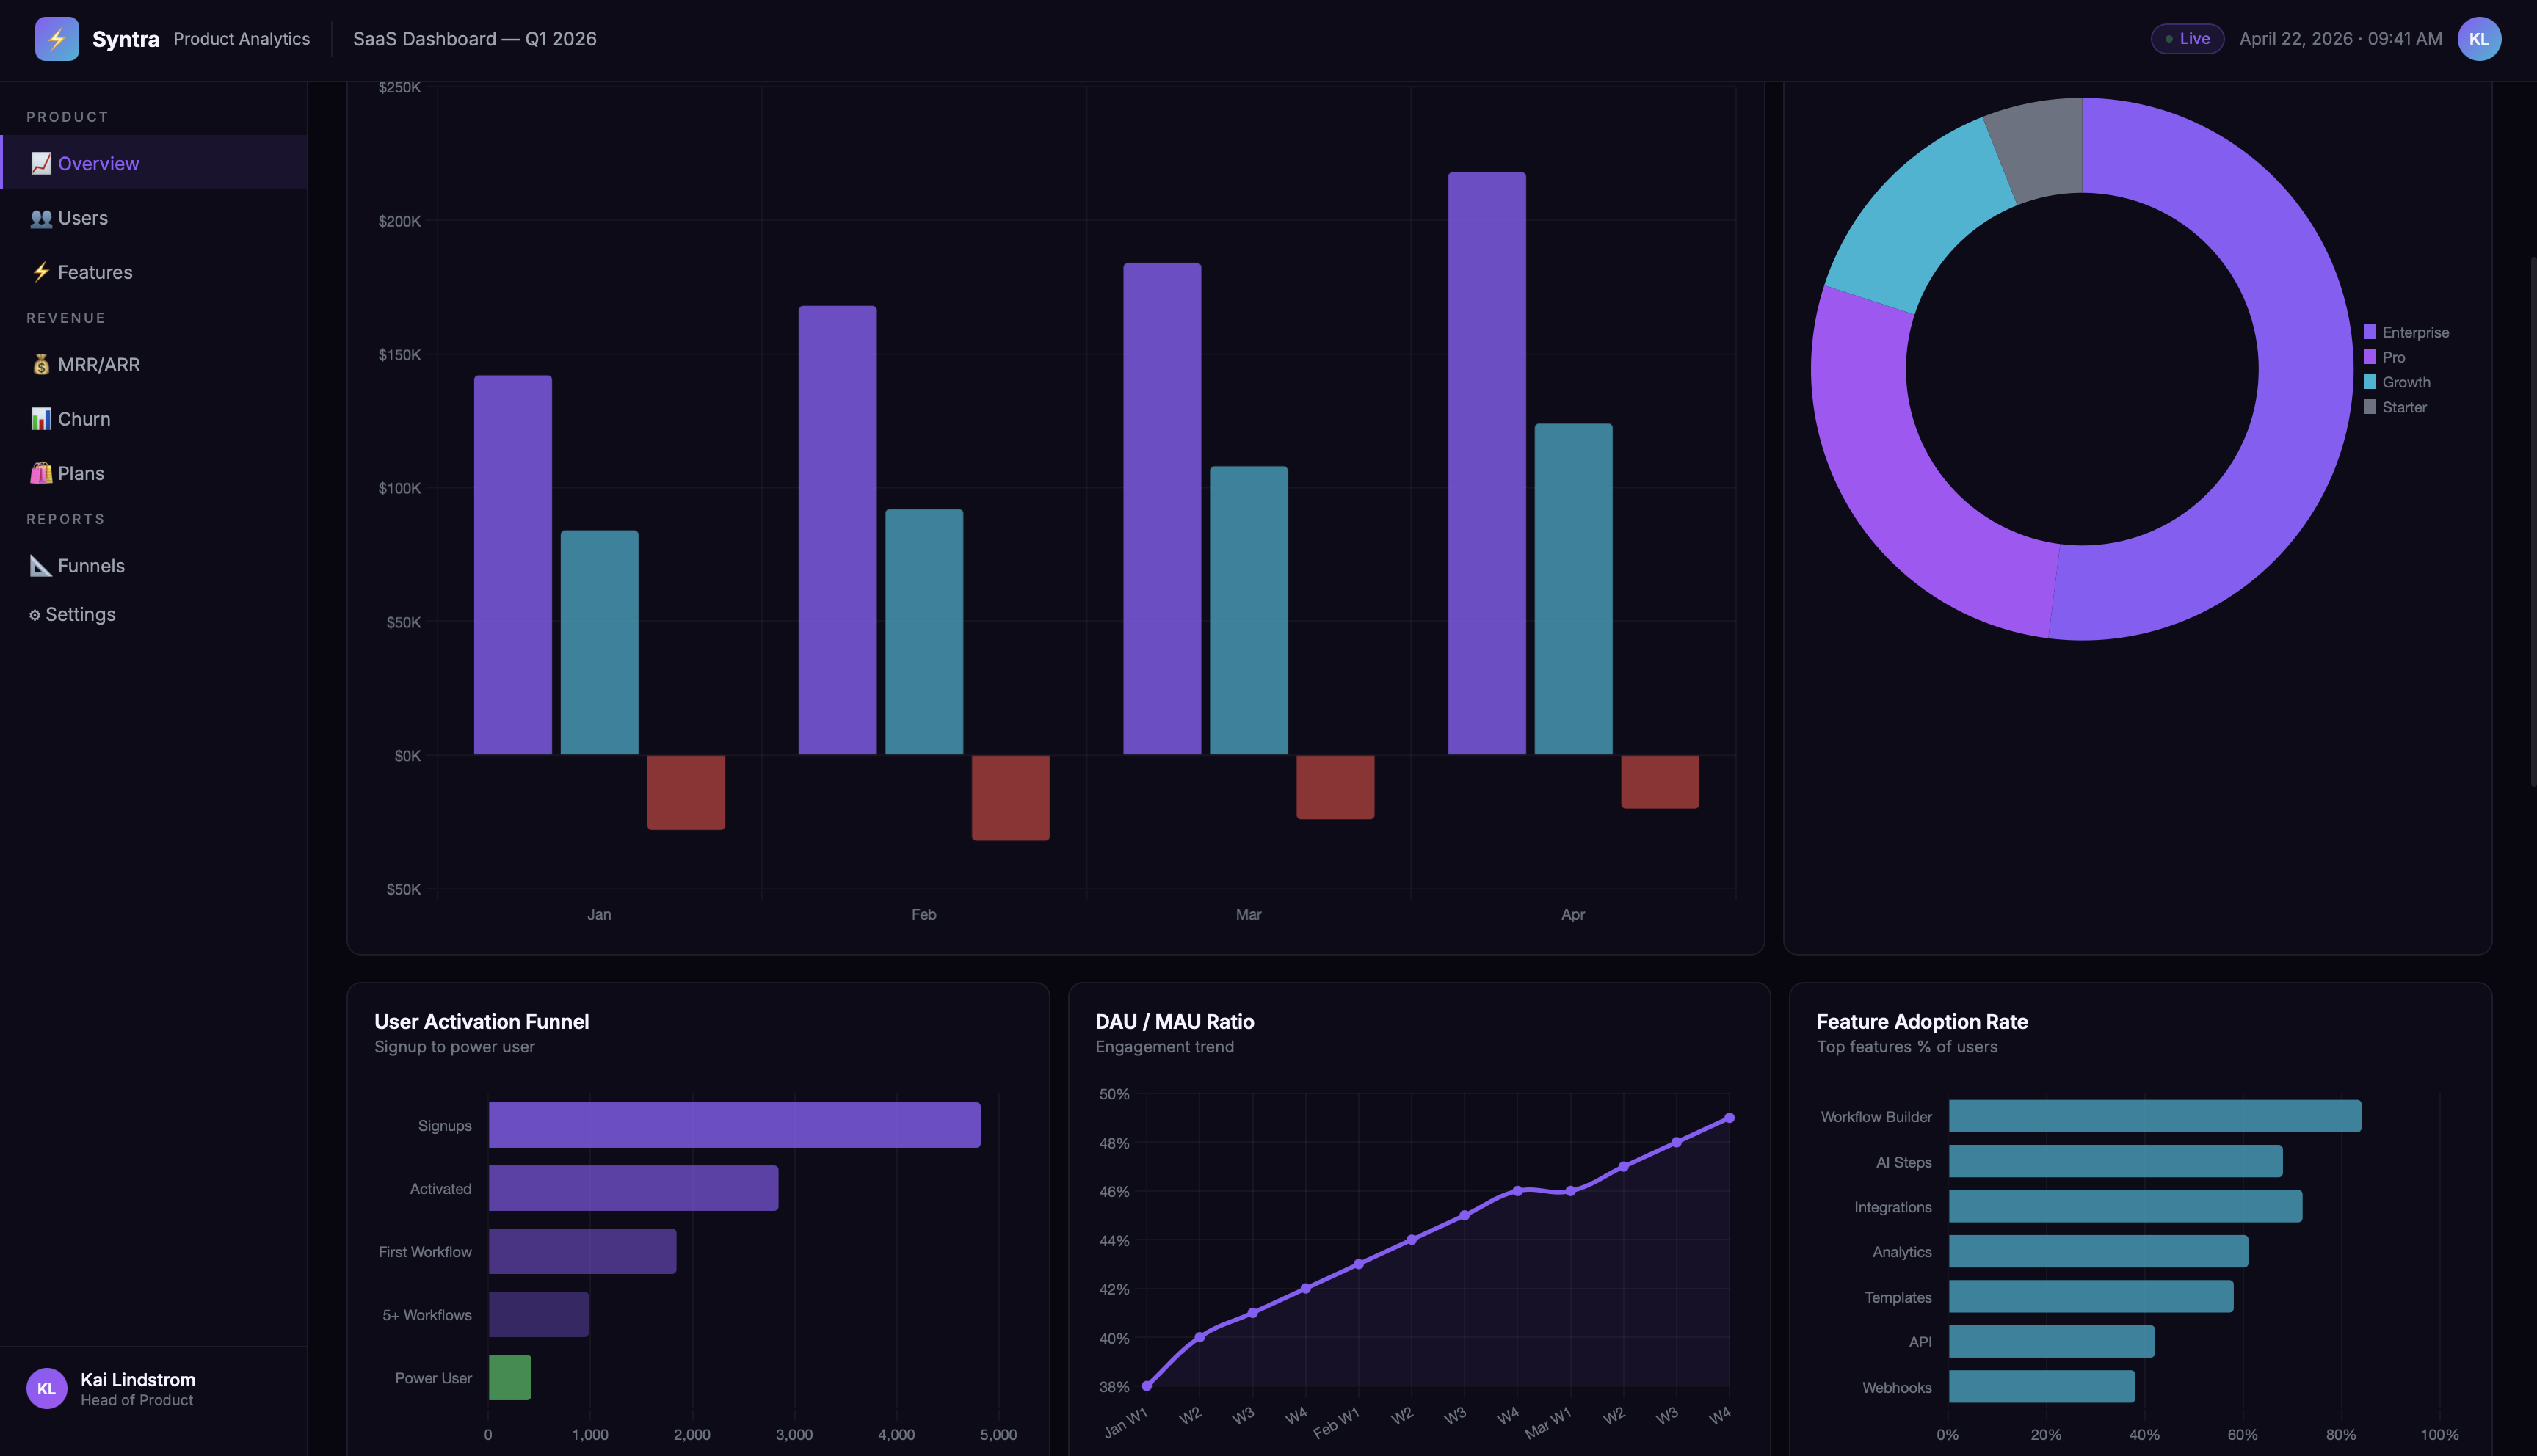The width and height of the screenshot is (2537, 1456).
Task: Click the Engagement trend subtitle
Action: [x=1164, y=1046]
